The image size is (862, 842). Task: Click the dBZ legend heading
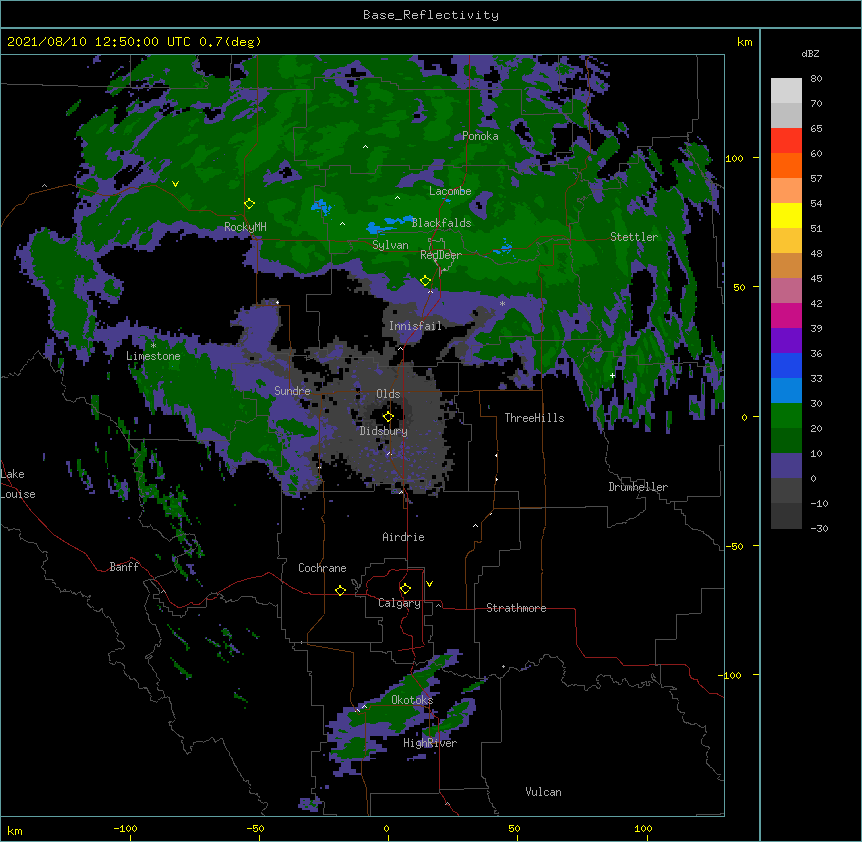[810, 53]
